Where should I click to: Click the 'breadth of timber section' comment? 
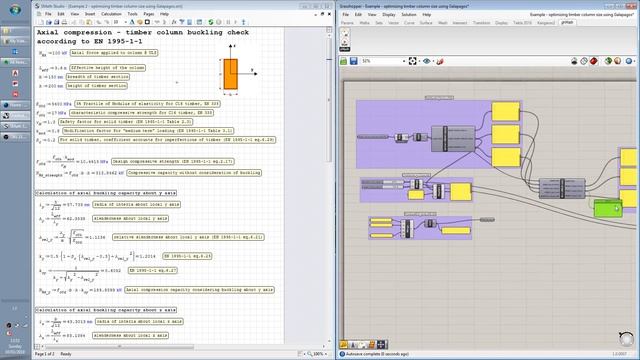pos(98,77)
